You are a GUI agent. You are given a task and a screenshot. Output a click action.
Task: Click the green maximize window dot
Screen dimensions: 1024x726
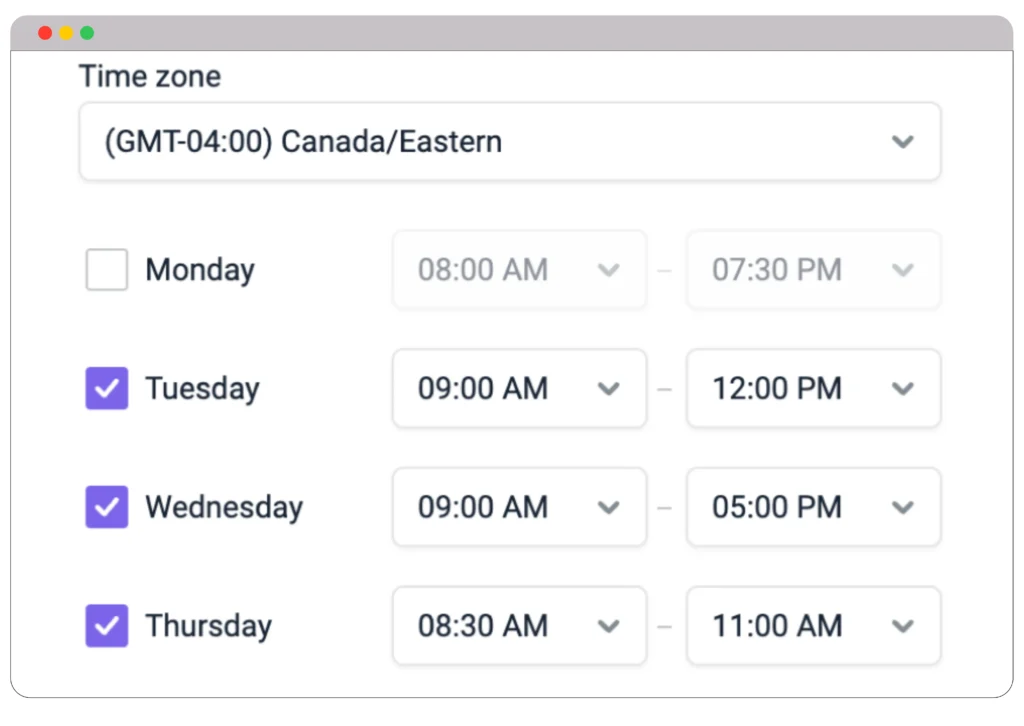pos(88,33)
